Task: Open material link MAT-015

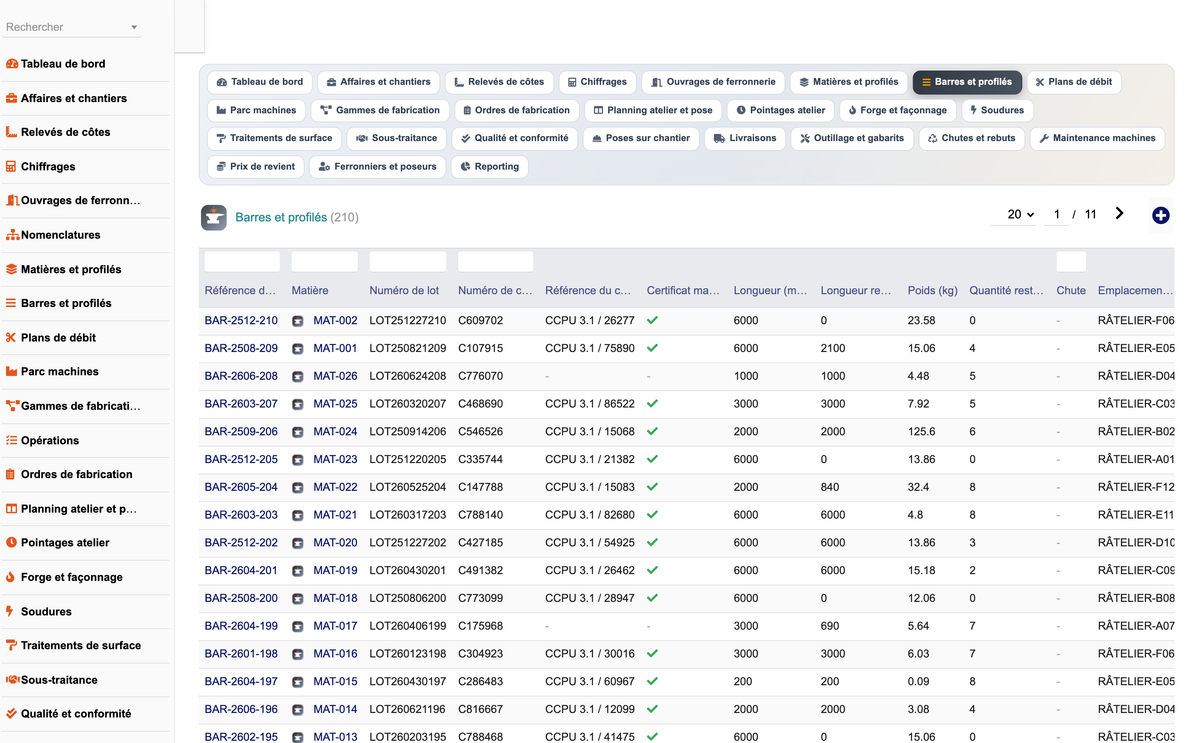Action: point(335,682)
